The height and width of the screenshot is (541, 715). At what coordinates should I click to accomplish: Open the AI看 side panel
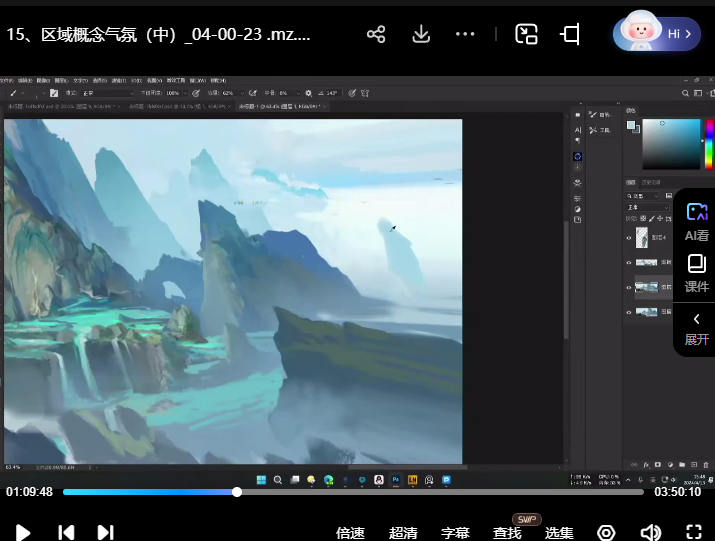[696, 222]
